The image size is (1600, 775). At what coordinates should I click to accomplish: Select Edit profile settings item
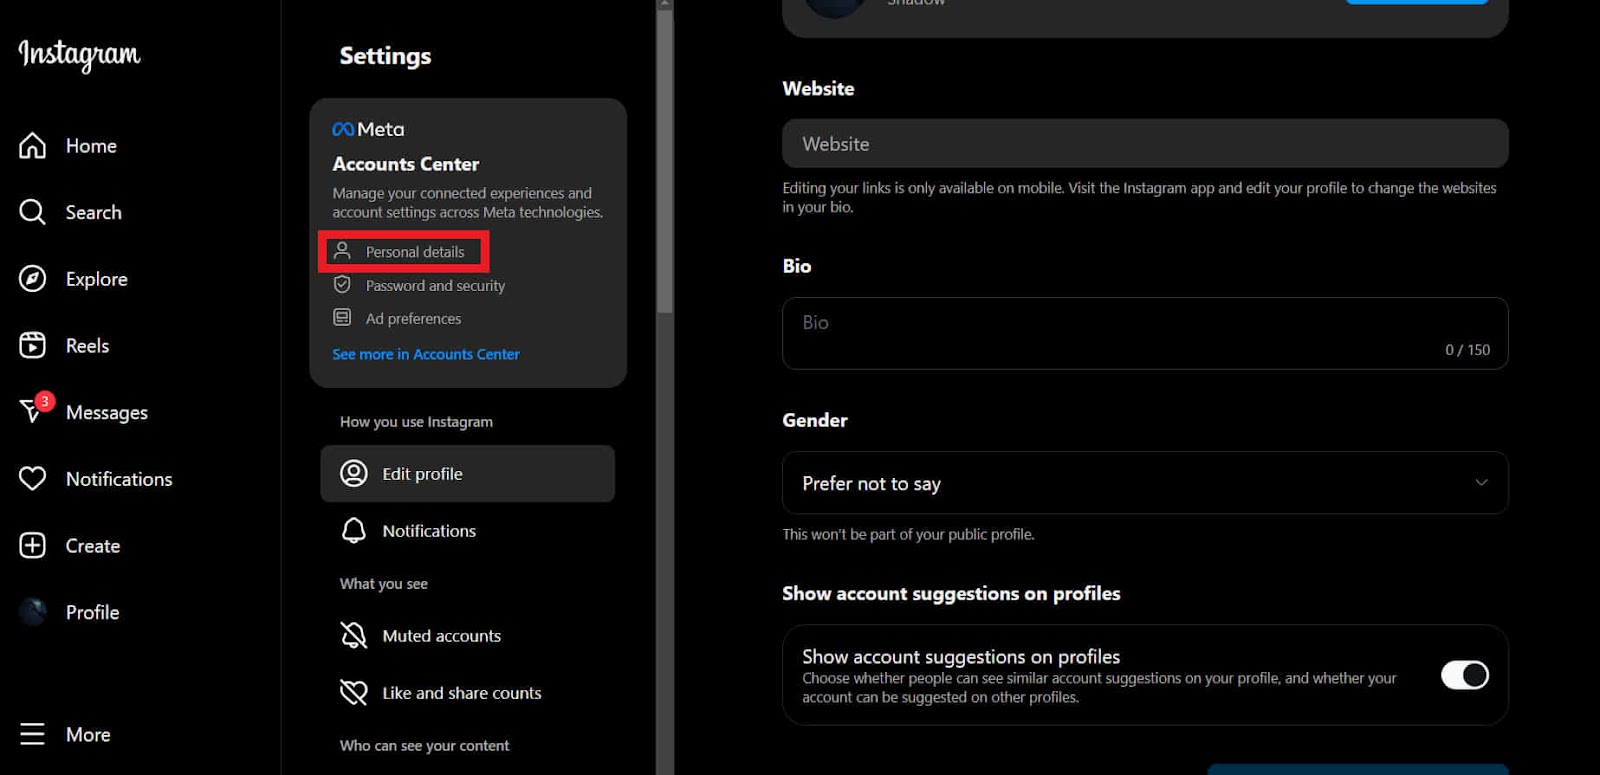[x=467, y=473]
